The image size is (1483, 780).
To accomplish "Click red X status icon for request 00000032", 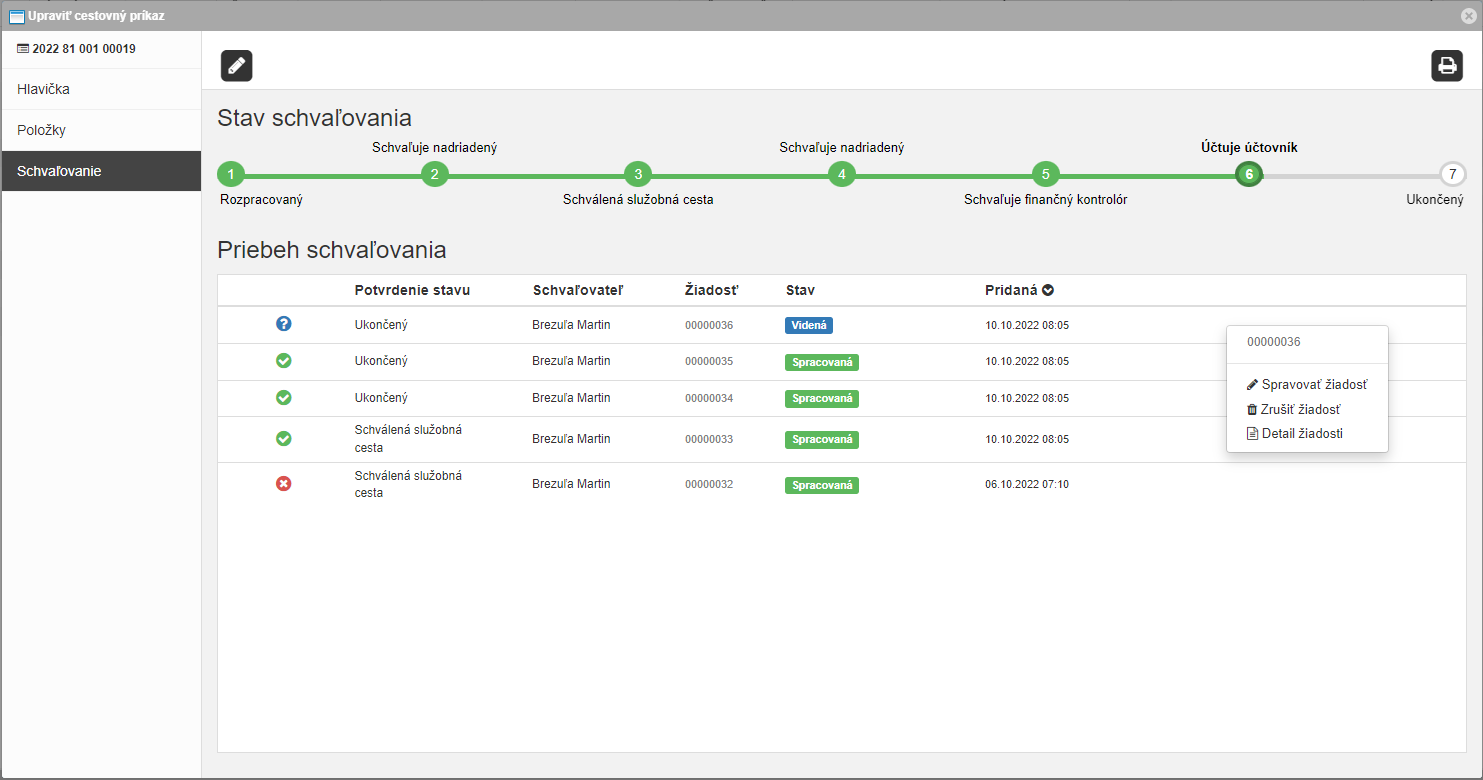I will pyautogui.click(x=284, y=484).
